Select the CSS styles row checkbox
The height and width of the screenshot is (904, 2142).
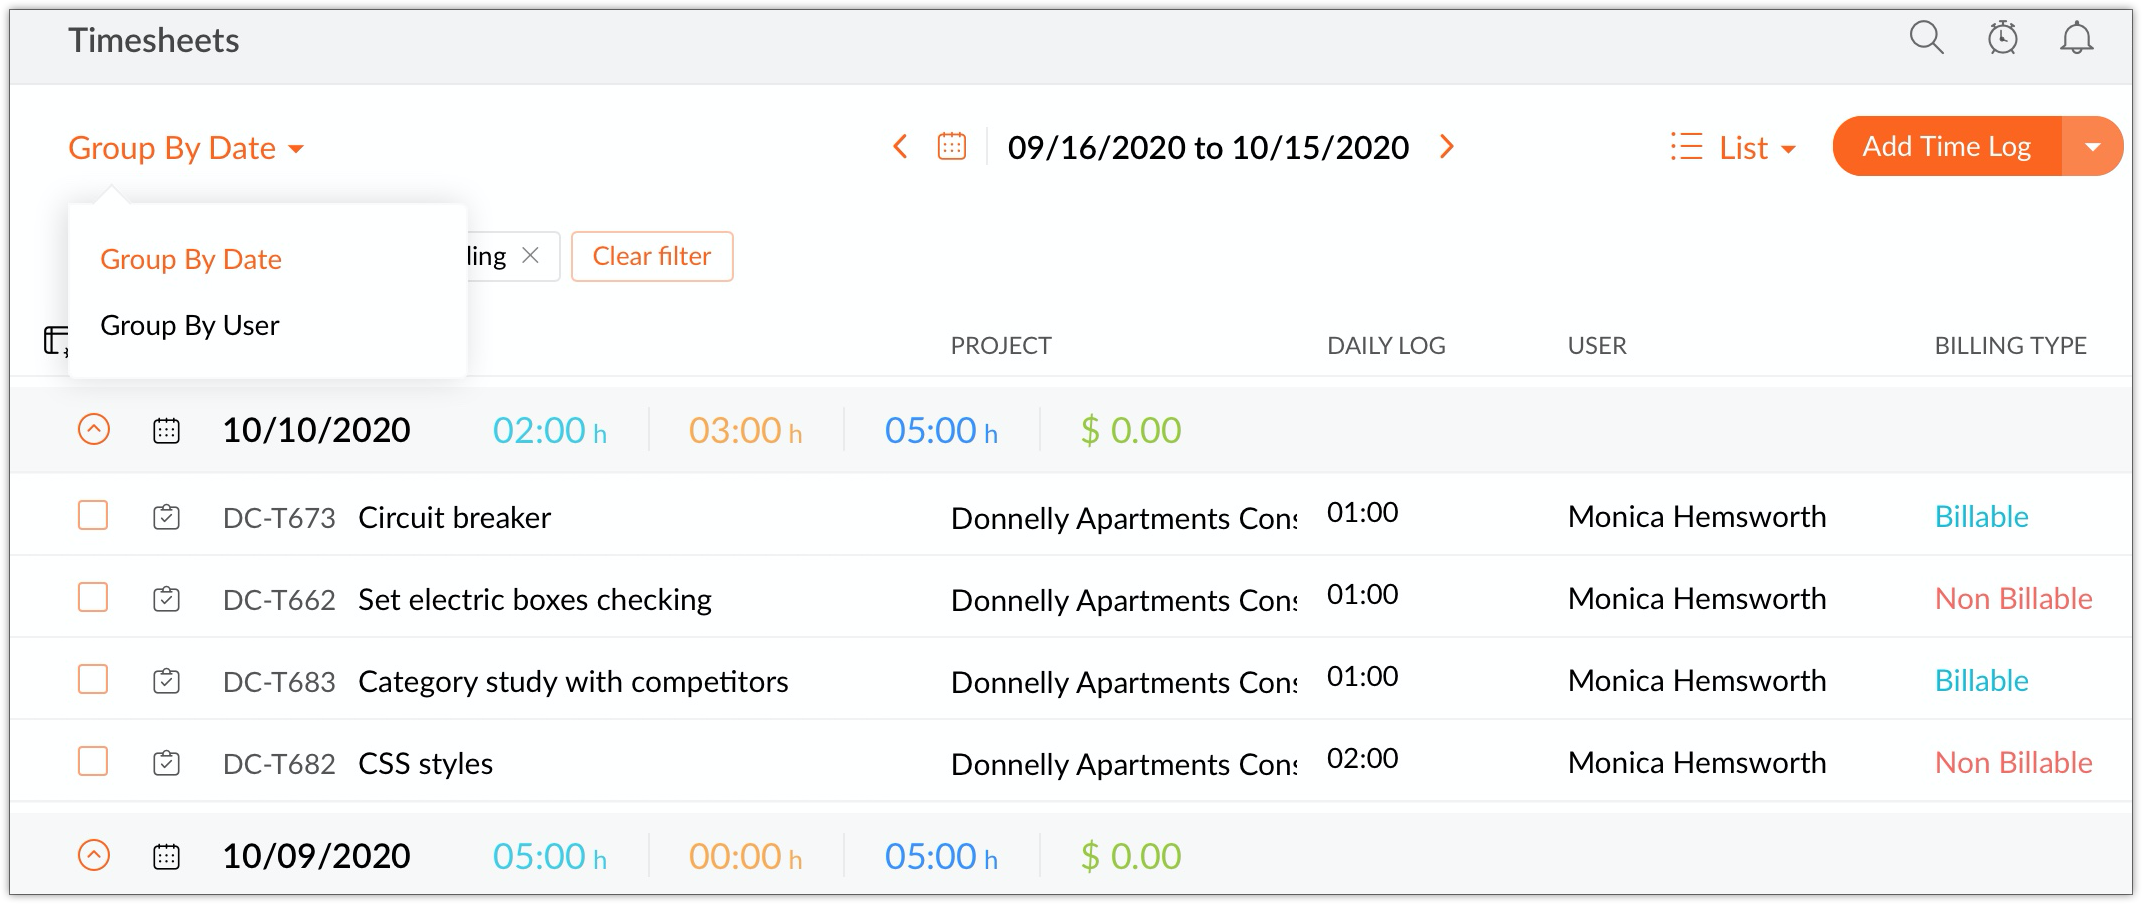click(x=93, y=762)
